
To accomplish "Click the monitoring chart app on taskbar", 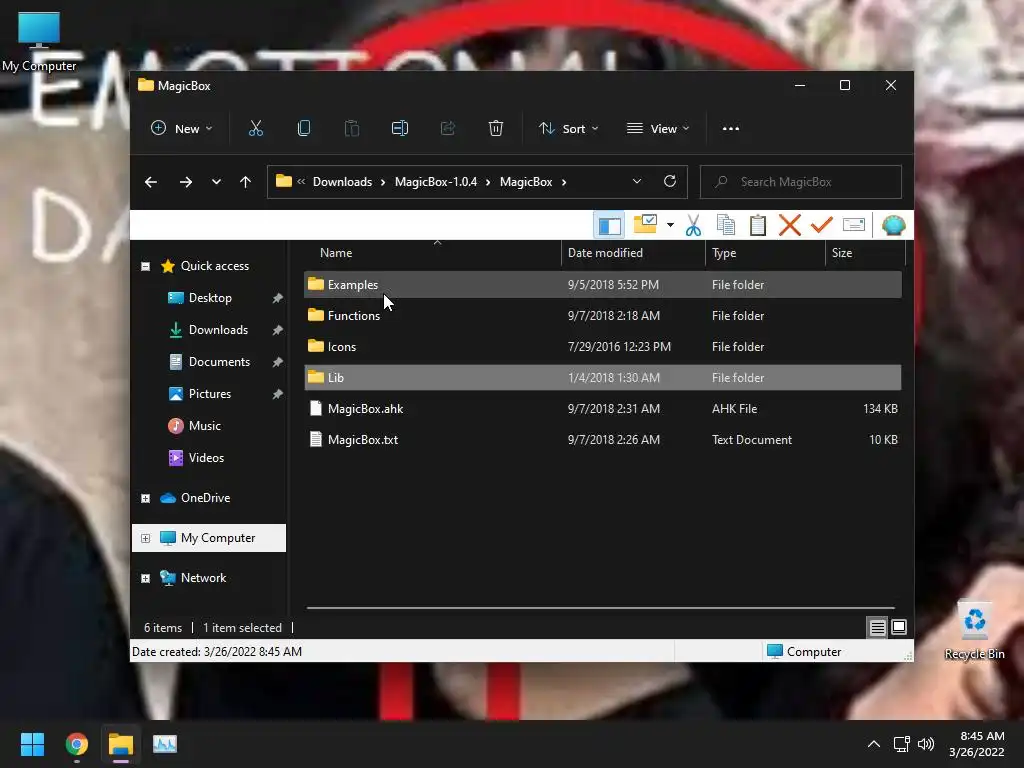I will pyautogui.click(x=165, y=744).
